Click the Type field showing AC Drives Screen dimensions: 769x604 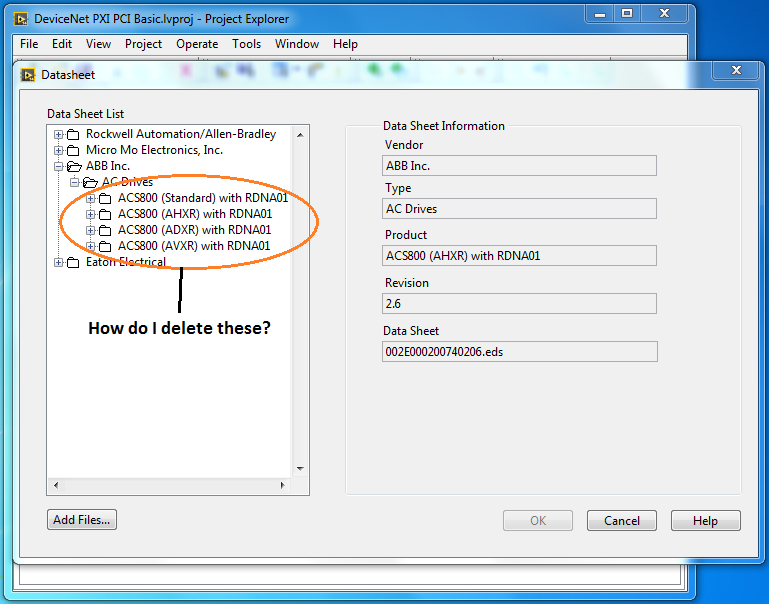click(x=519, y=209)
